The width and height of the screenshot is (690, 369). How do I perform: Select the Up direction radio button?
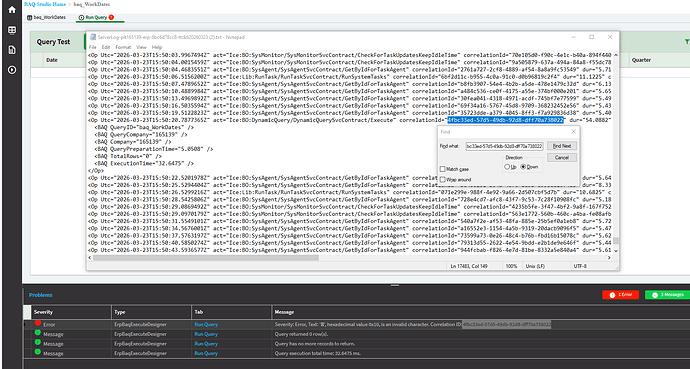(507, 167)
